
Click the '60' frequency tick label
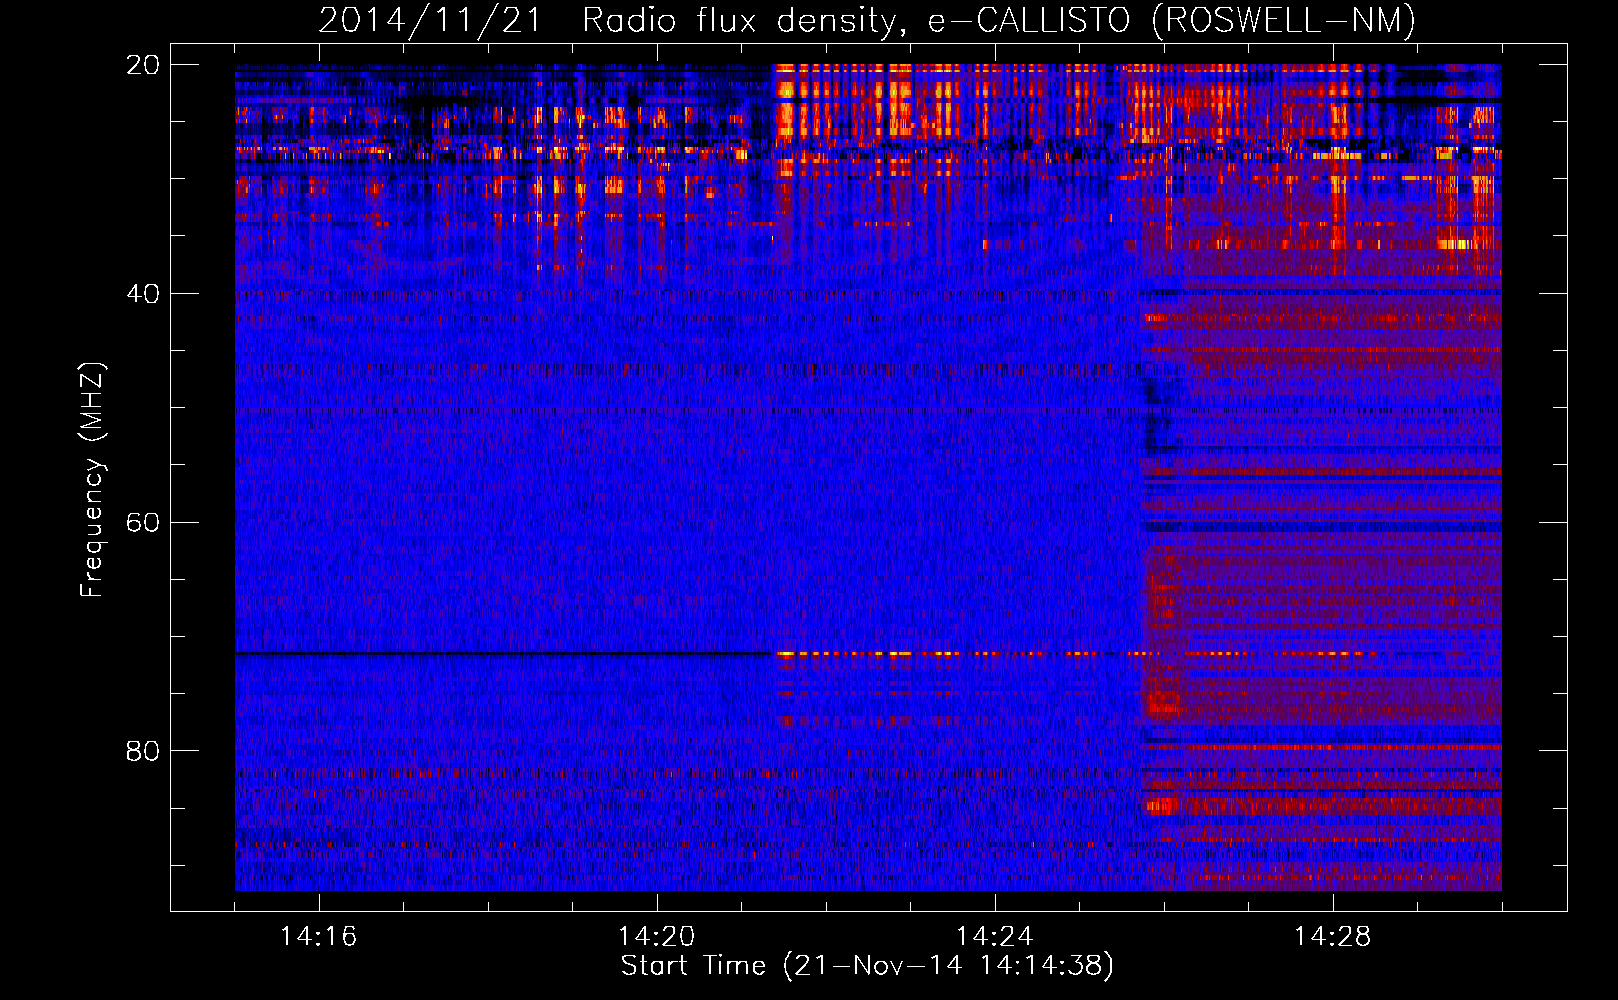pos(143,523)
